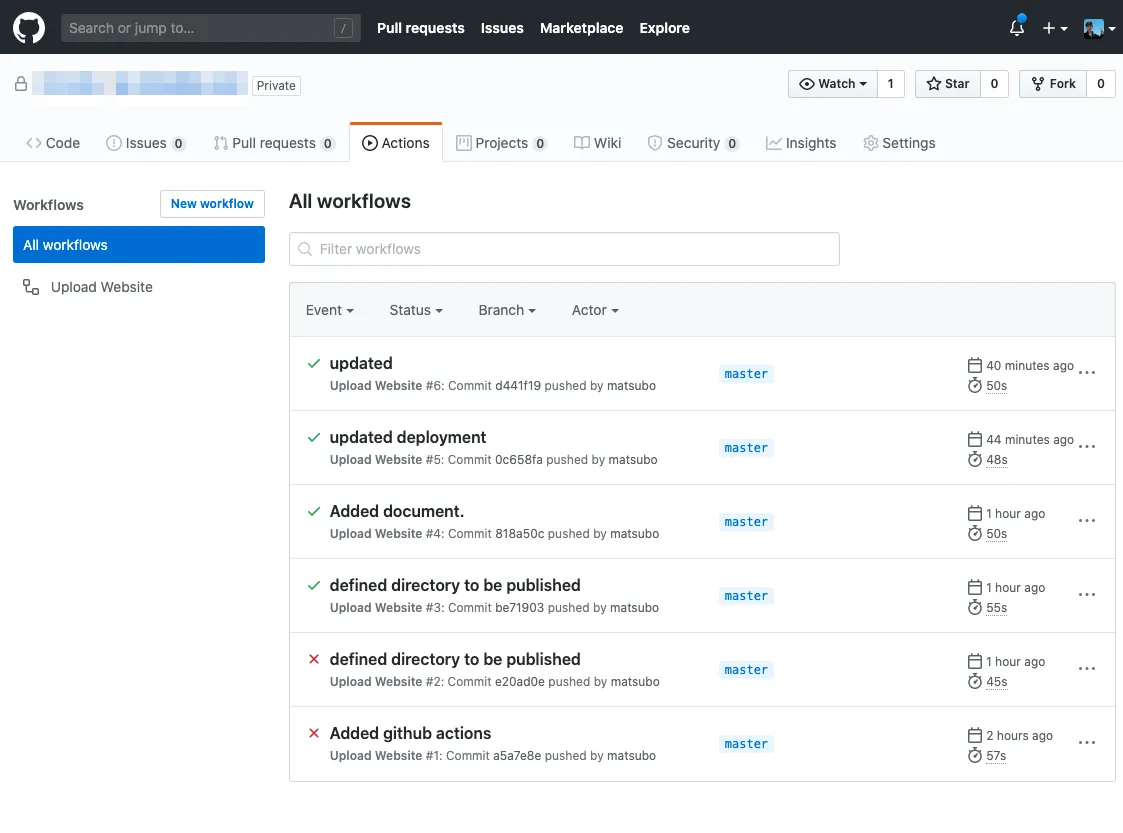Star this repository
Screen dimensions: 1123x833
pyautogui.click(x=947, y=84)
